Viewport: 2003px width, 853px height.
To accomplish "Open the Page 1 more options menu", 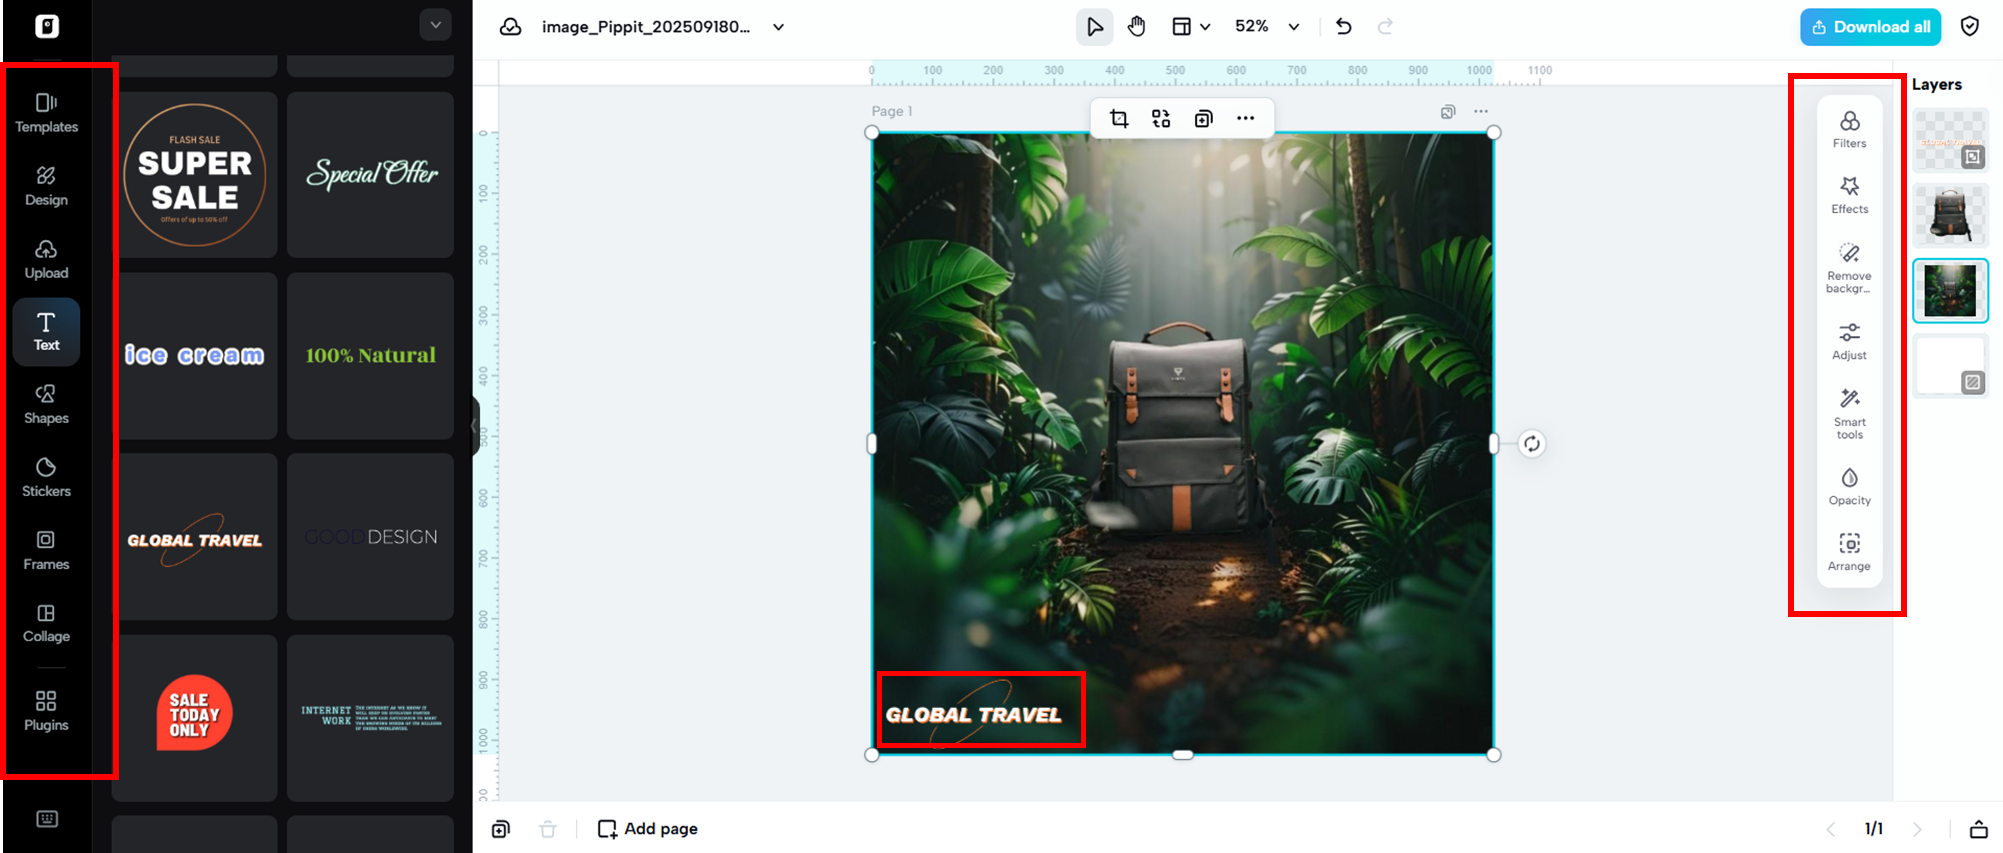I will click(1481, 112).
